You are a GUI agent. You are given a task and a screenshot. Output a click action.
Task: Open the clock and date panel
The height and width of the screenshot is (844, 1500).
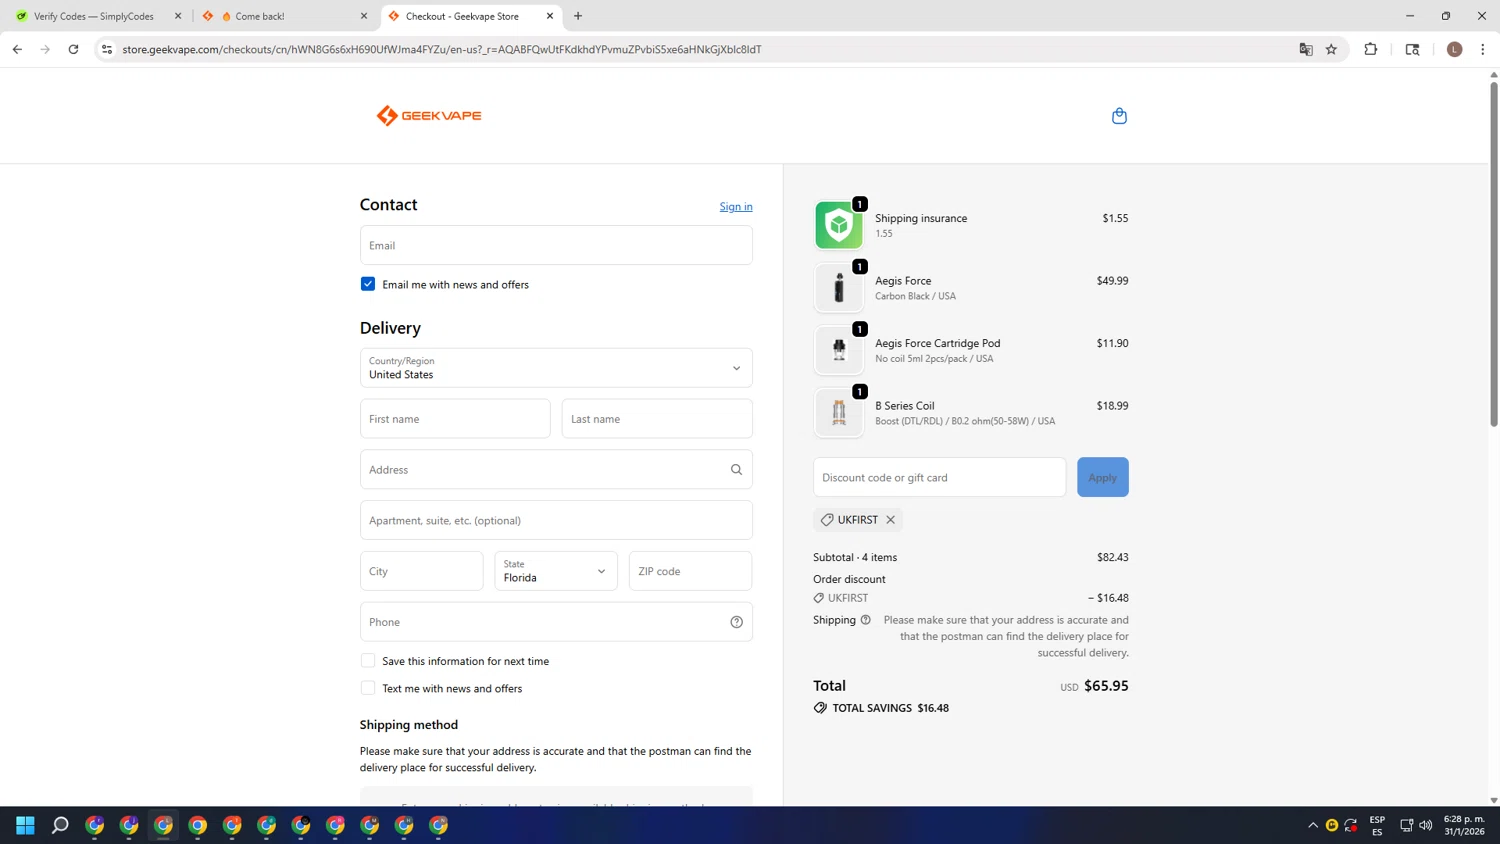click(x=1464, y=825)
